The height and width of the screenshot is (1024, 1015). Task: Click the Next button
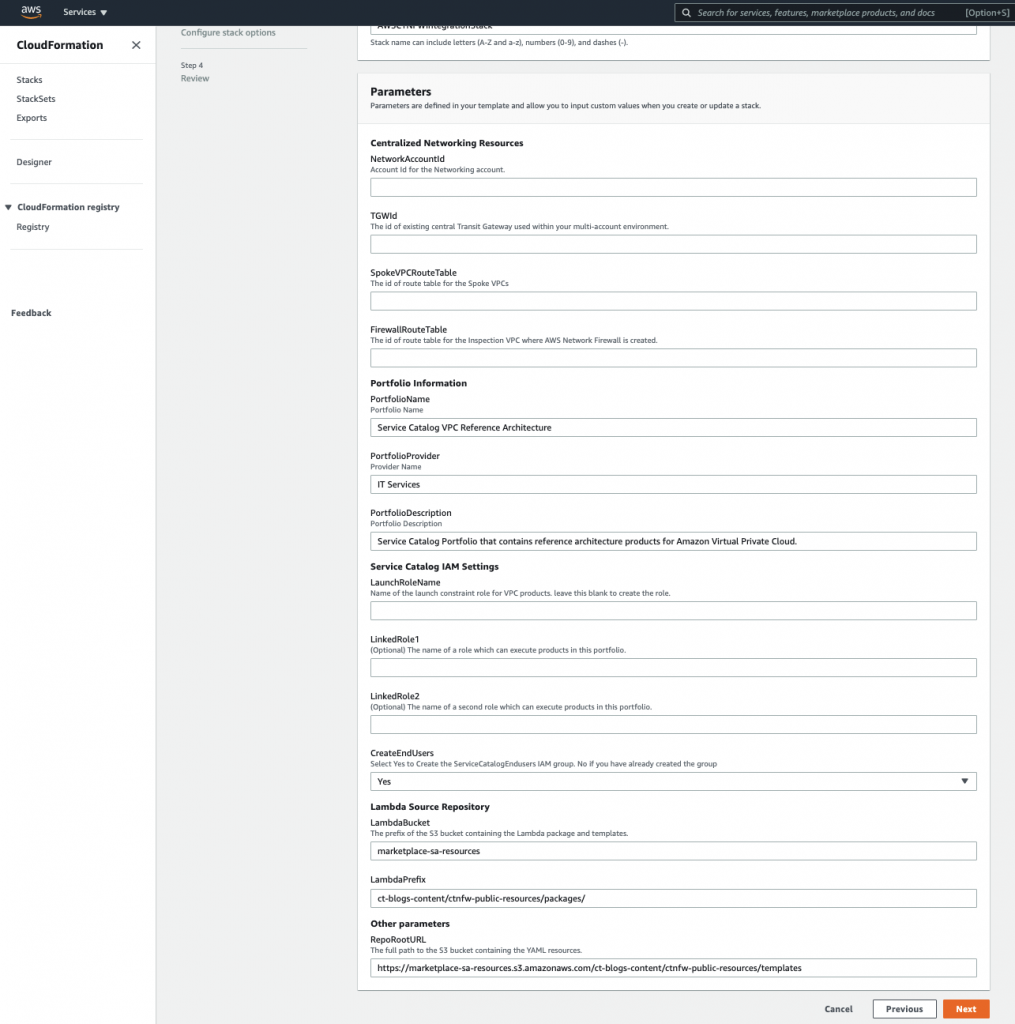coord(965,1008)
